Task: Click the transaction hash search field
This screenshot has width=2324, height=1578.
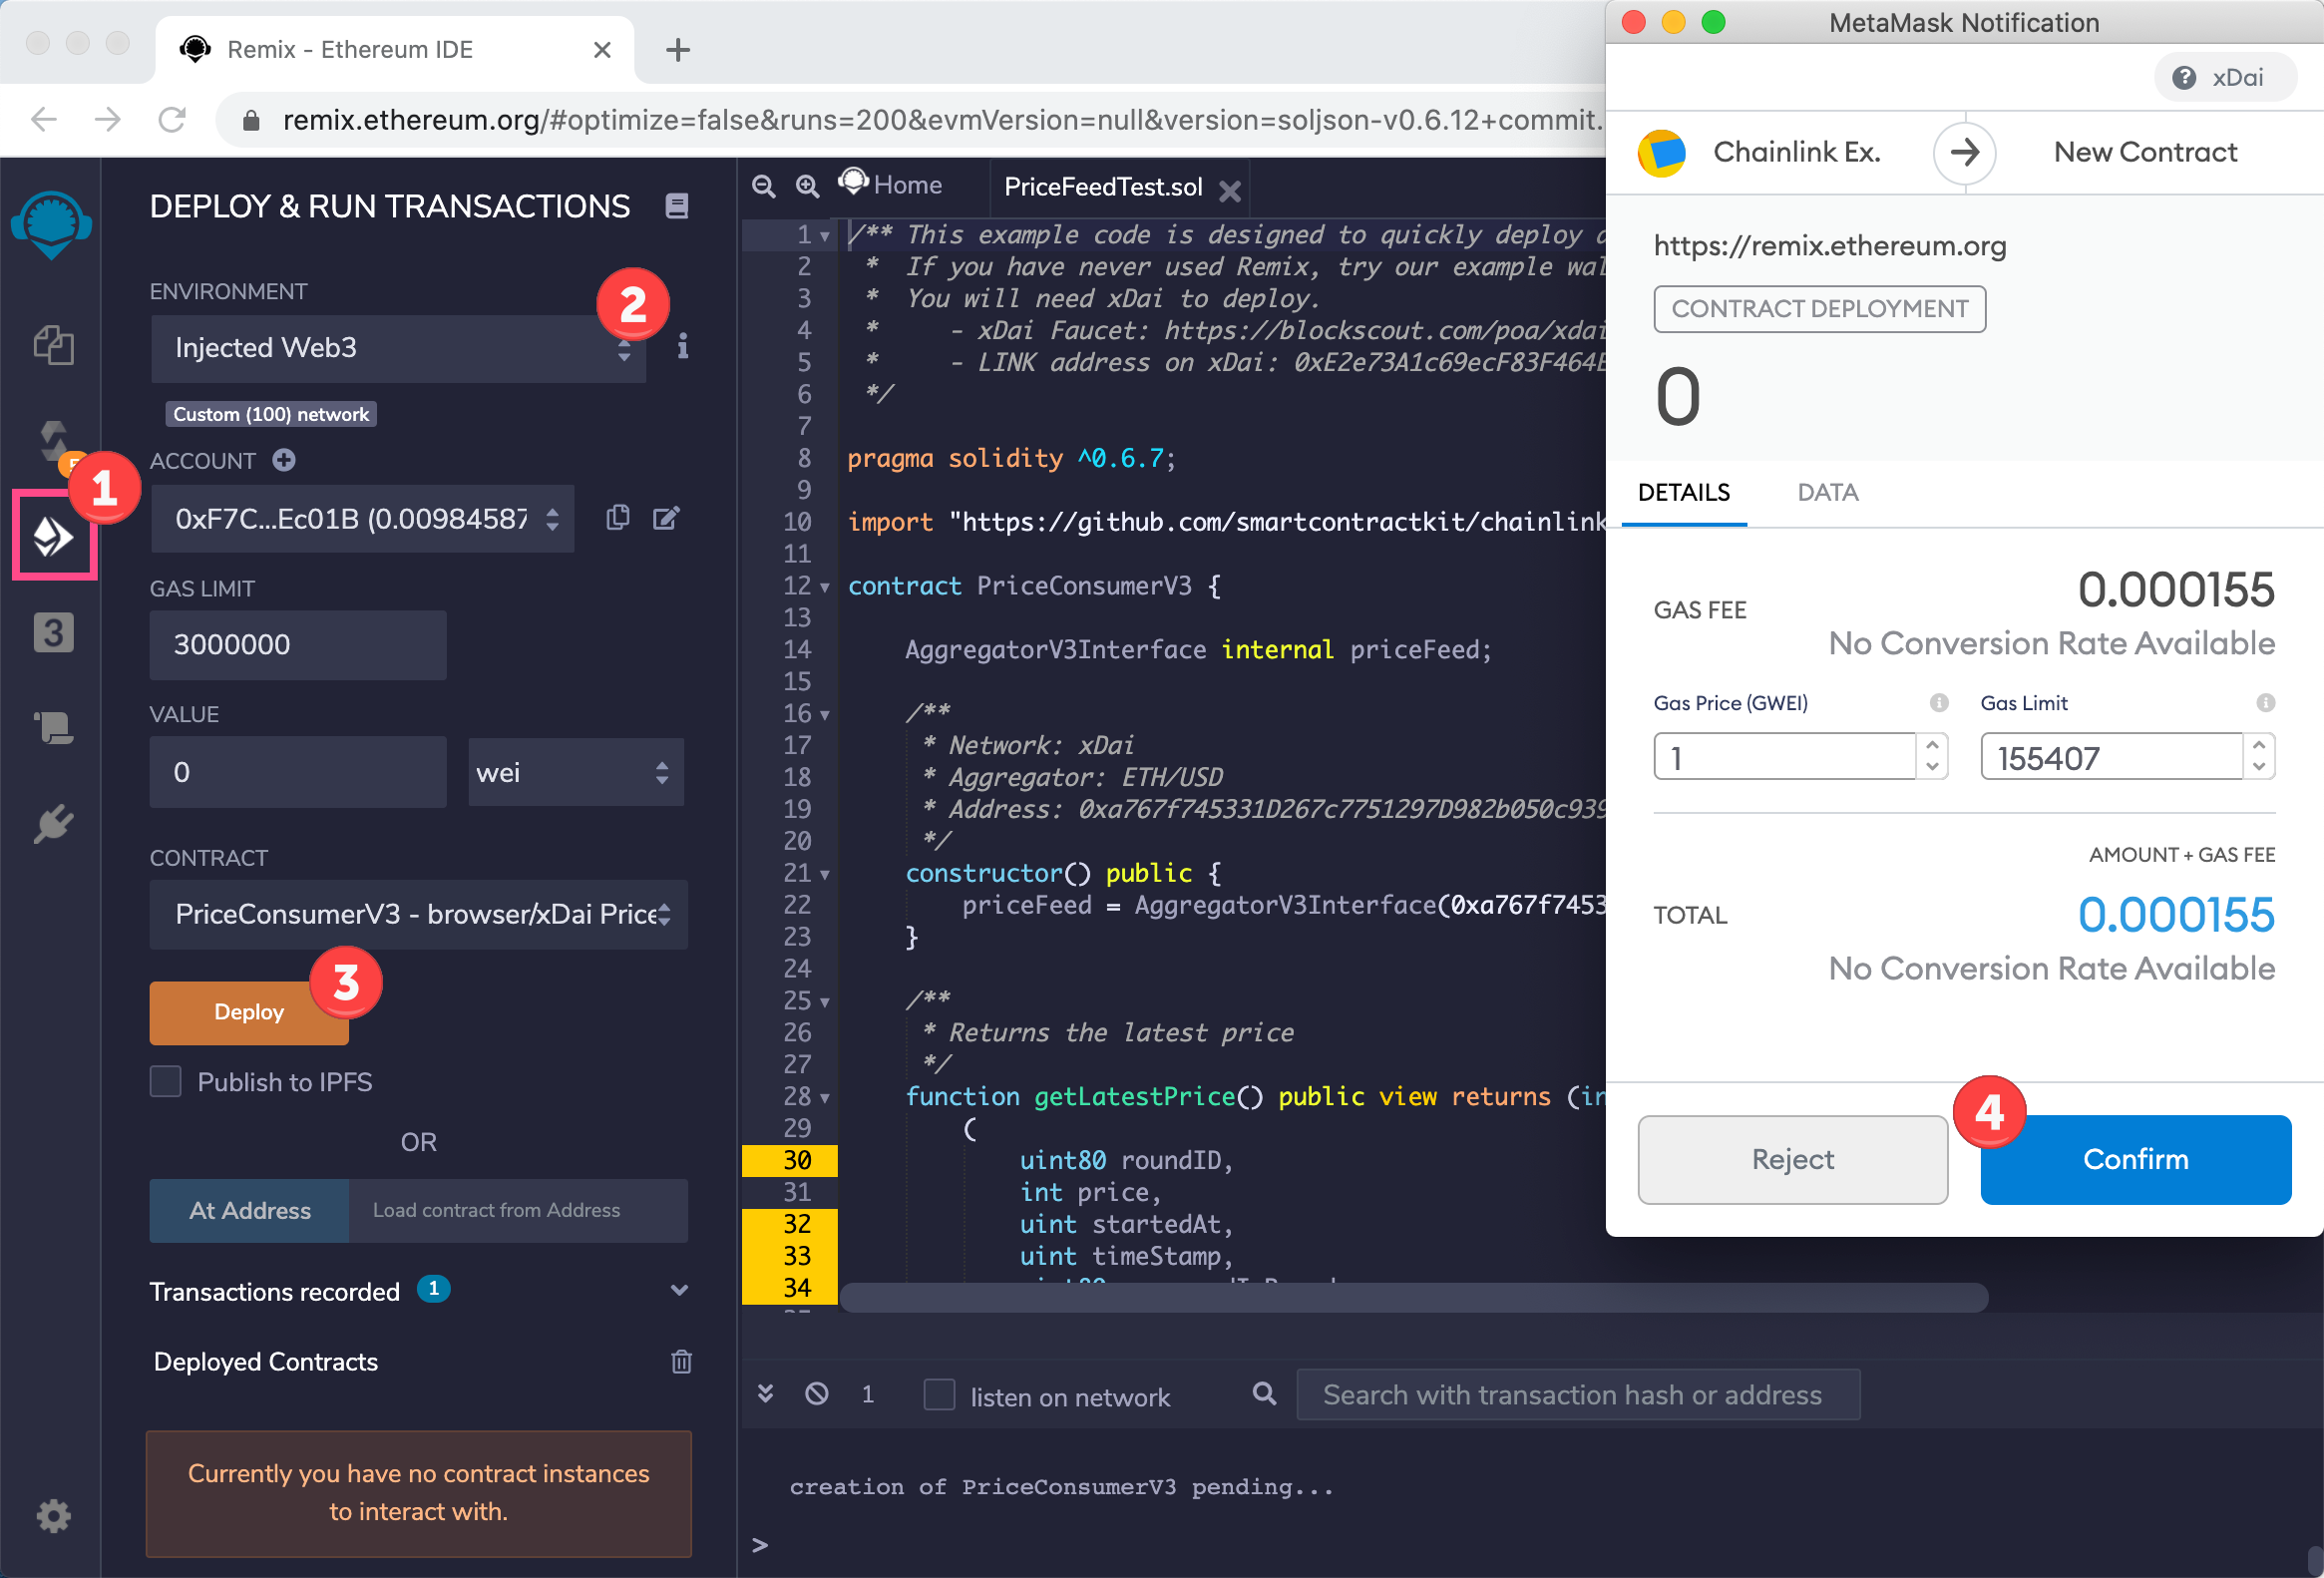Action: [1577, 1394]
